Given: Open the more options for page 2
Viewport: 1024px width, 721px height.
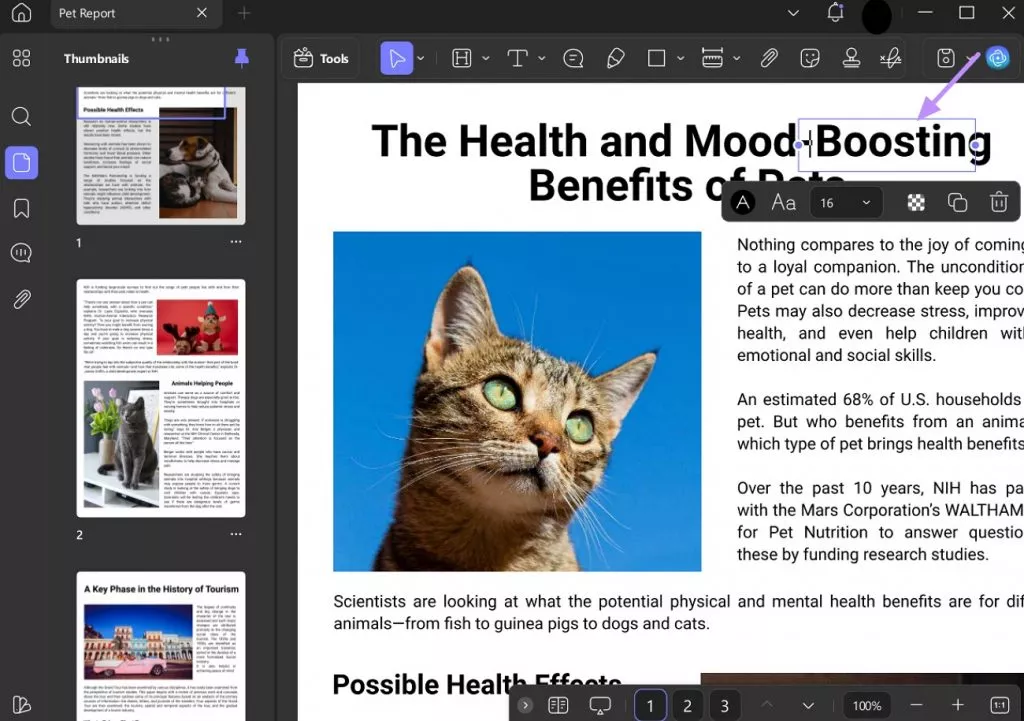Looking at the screenshot, I should click(x=236, y=534).
